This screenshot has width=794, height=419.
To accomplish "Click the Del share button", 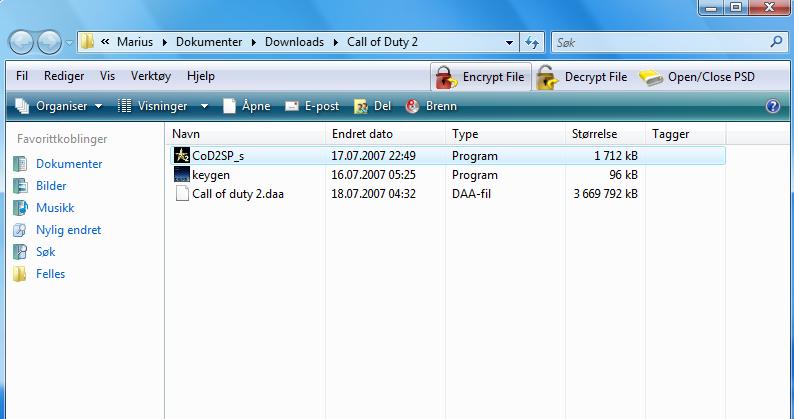I will (x=372, y=106).
